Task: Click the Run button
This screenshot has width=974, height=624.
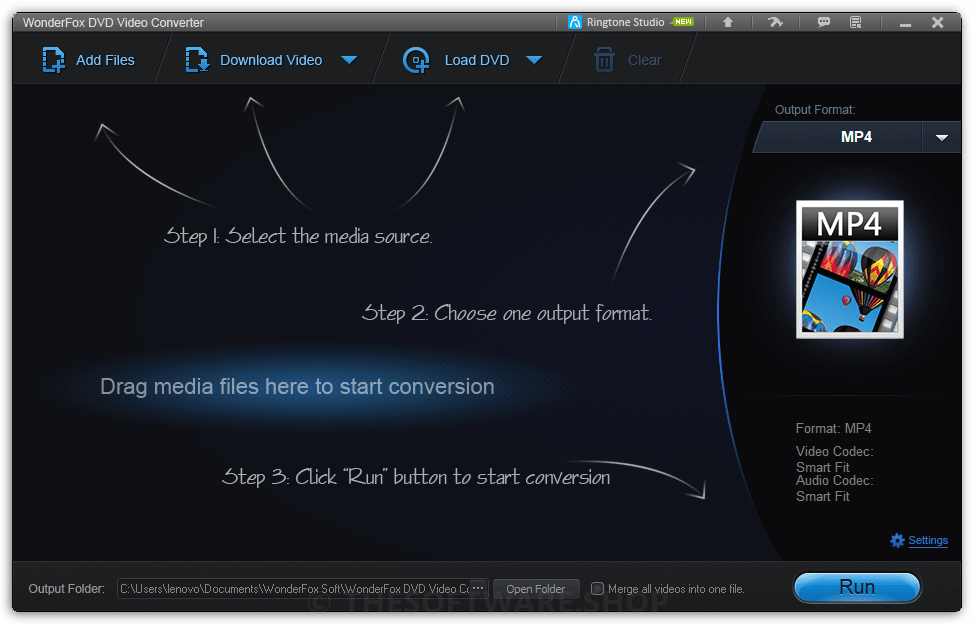Action: 857,587
